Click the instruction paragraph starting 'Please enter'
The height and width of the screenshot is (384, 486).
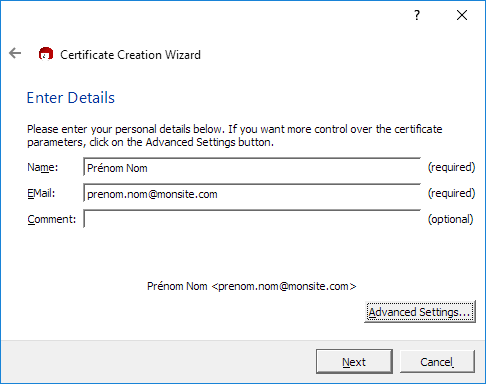pos(235,136)
